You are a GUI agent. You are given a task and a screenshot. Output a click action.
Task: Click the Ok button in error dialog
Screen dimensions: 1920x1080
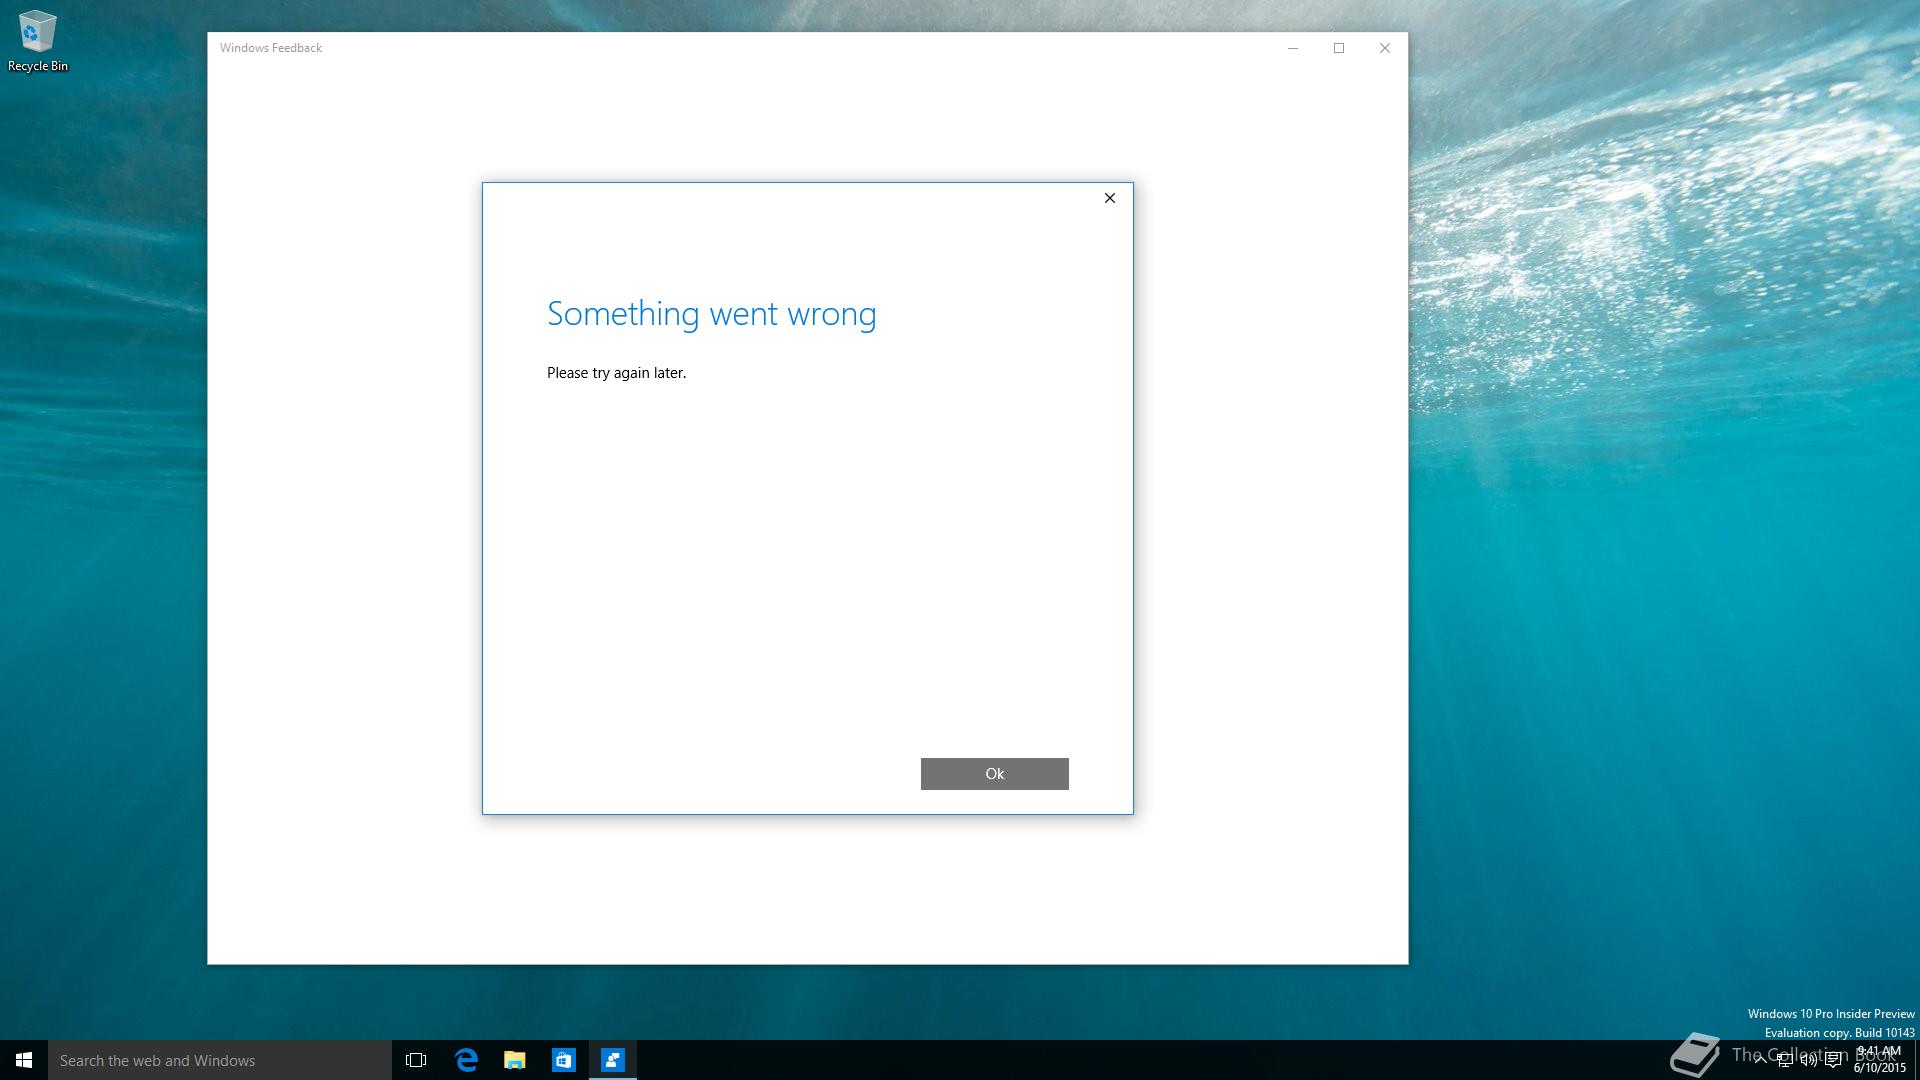[x=994, y=773]
